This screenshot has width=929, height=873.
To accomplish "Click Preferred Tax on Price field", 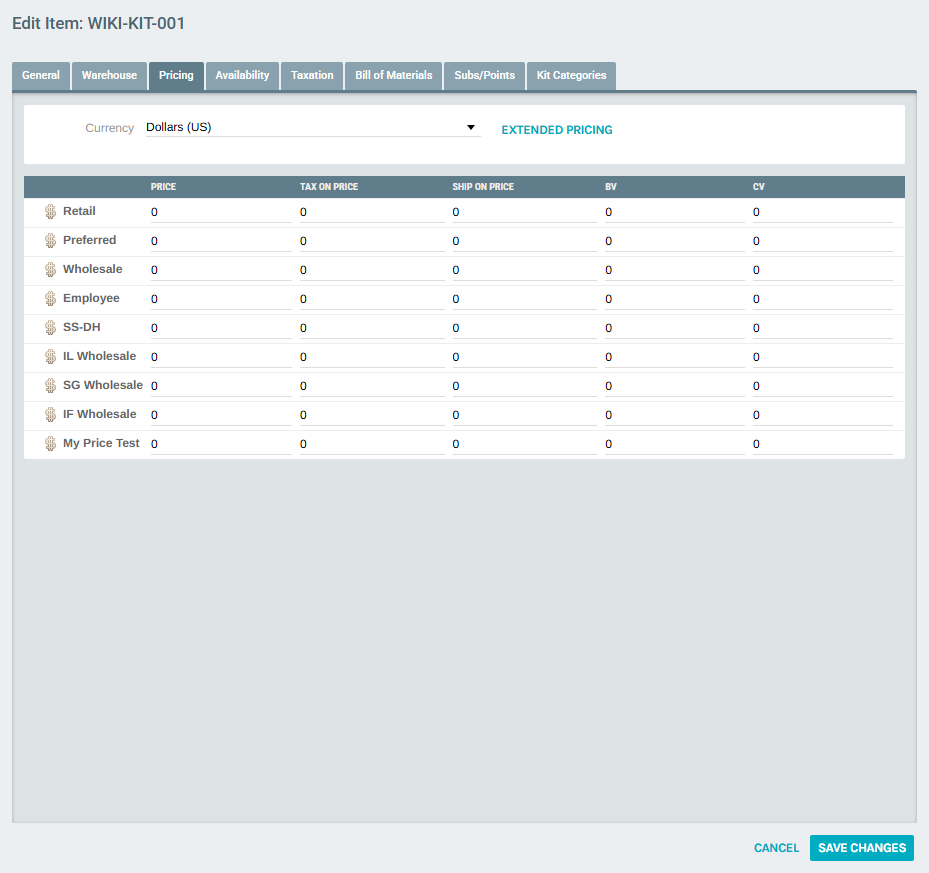I will pos(371,241).
